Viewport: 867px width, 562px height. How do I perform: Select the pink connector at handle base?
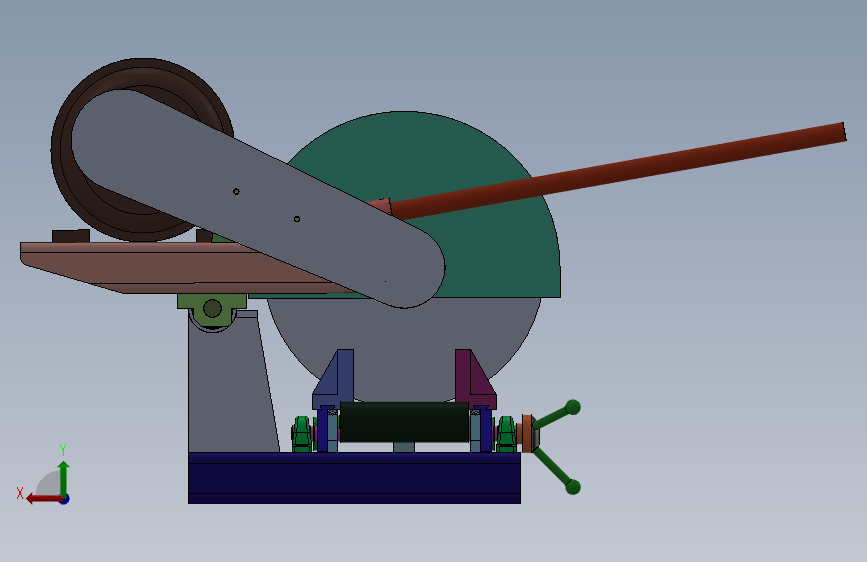[382, 206]
